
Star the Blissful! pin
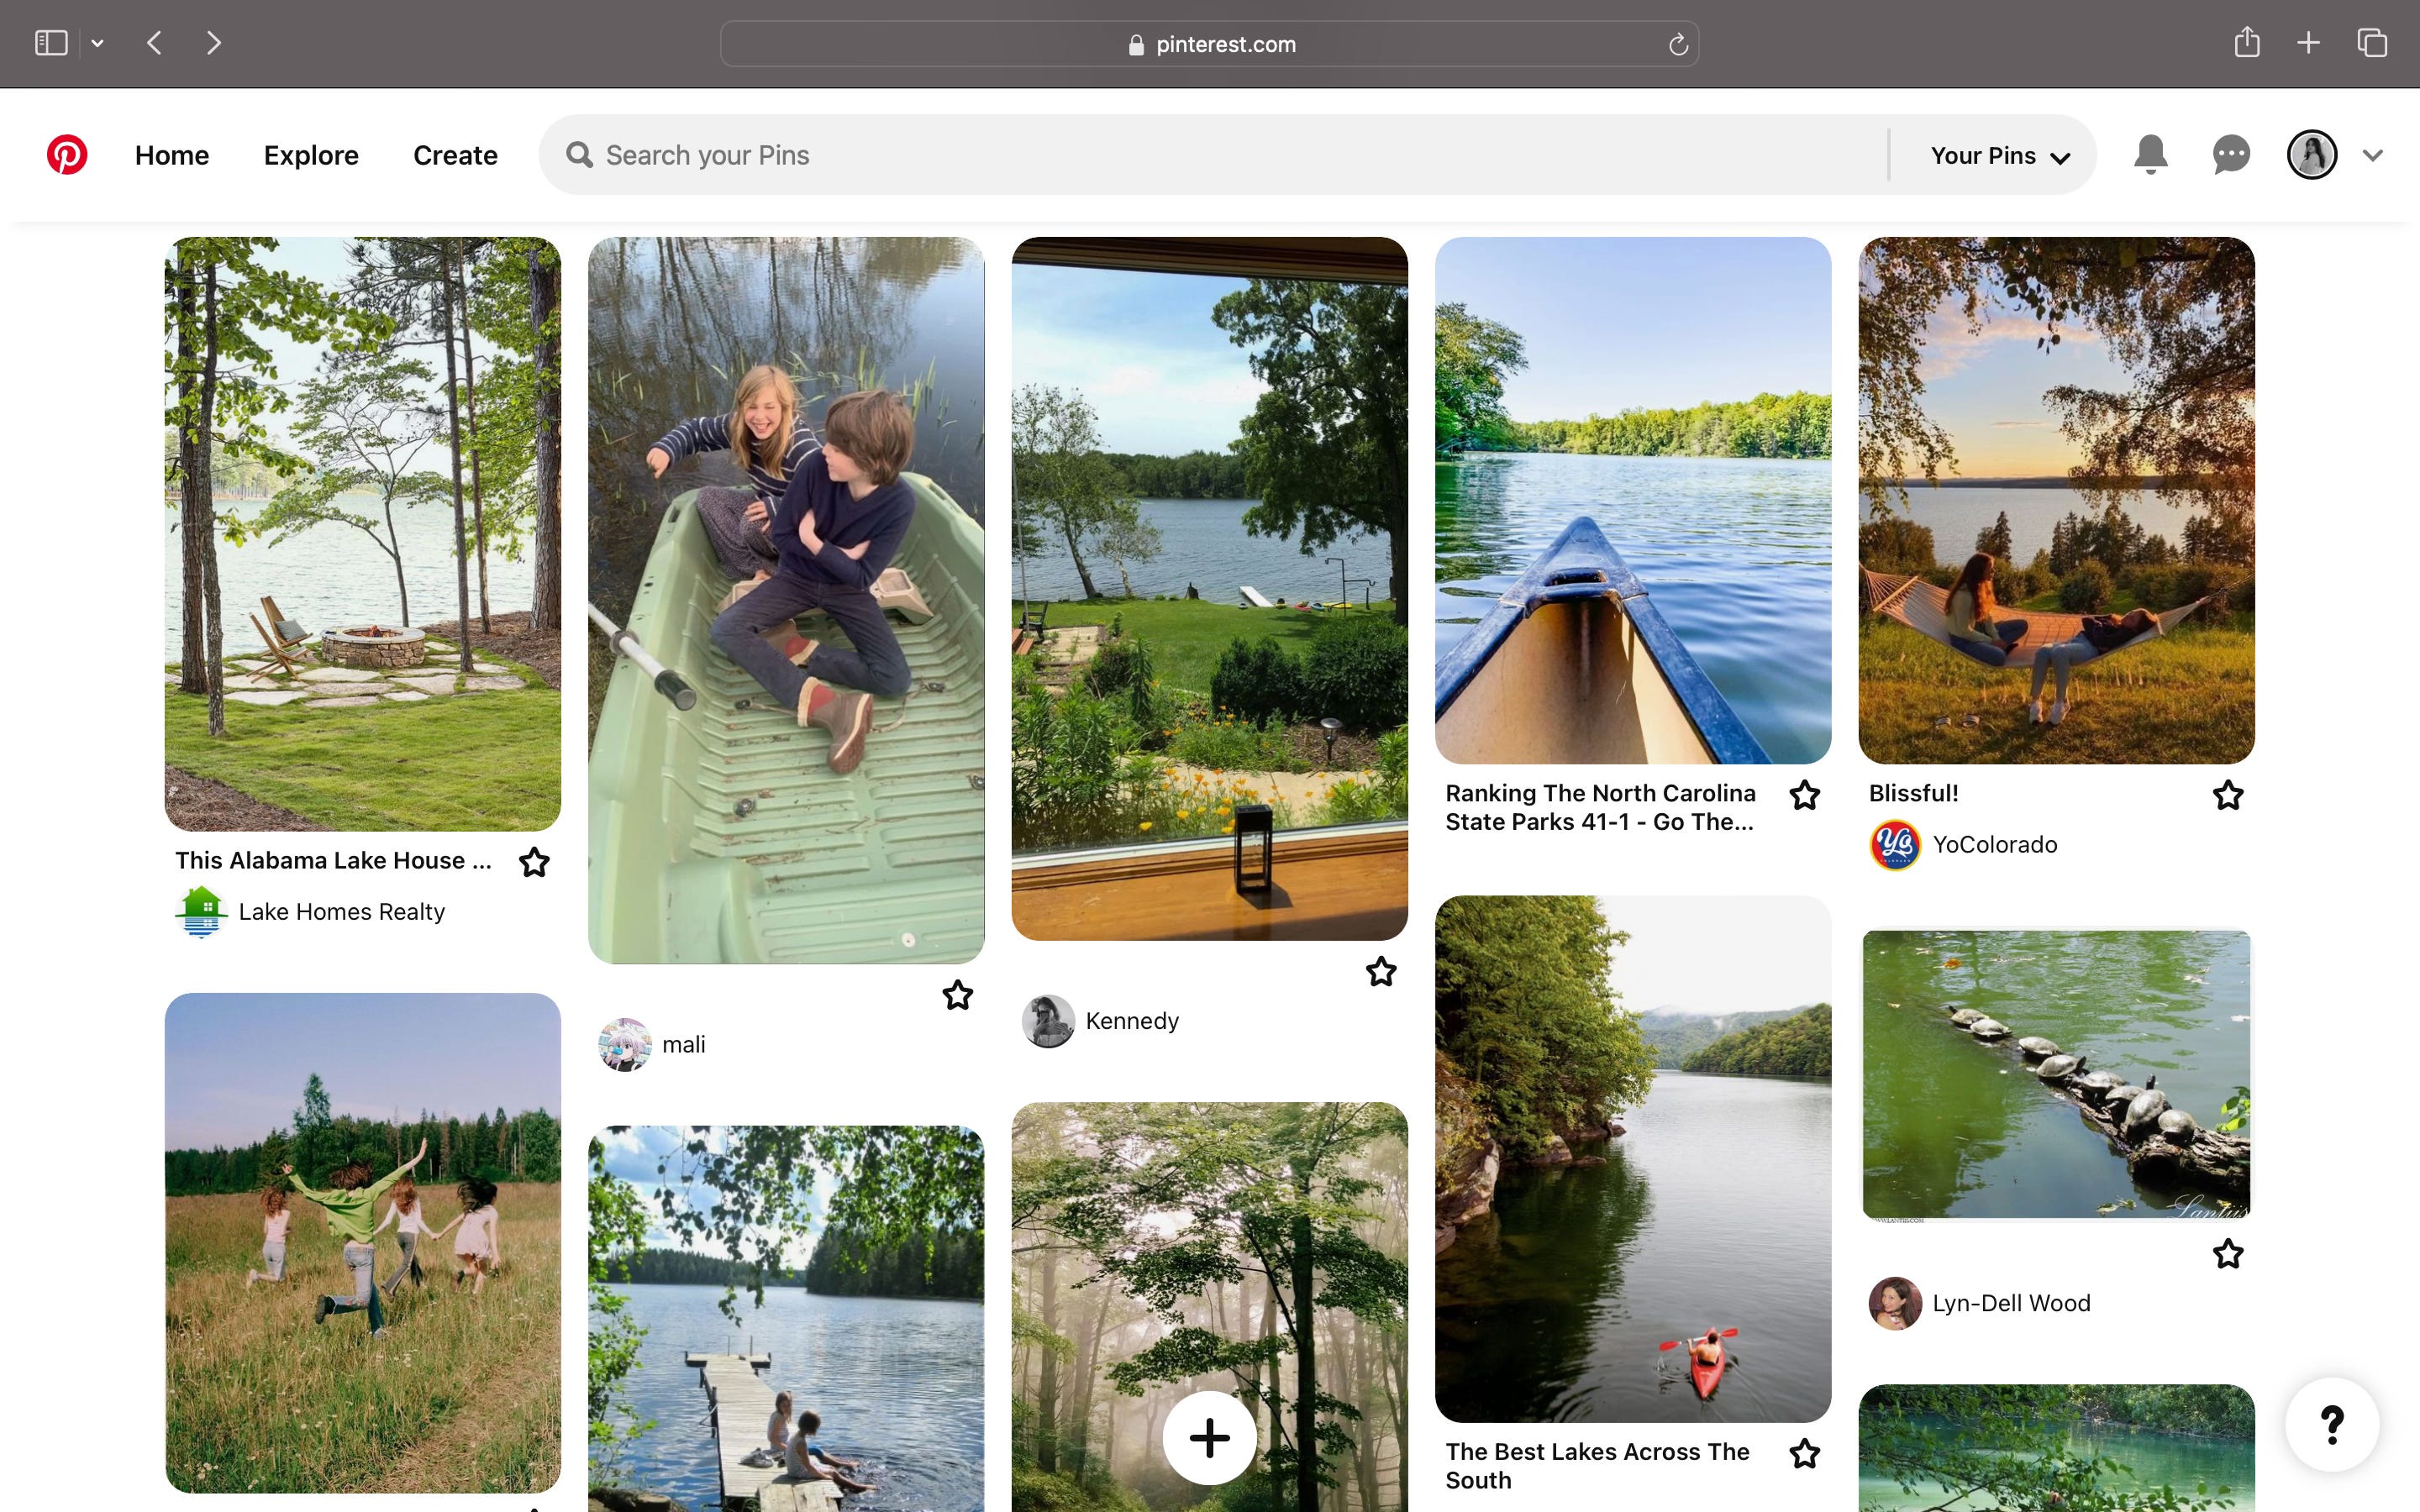(2228, 795)
